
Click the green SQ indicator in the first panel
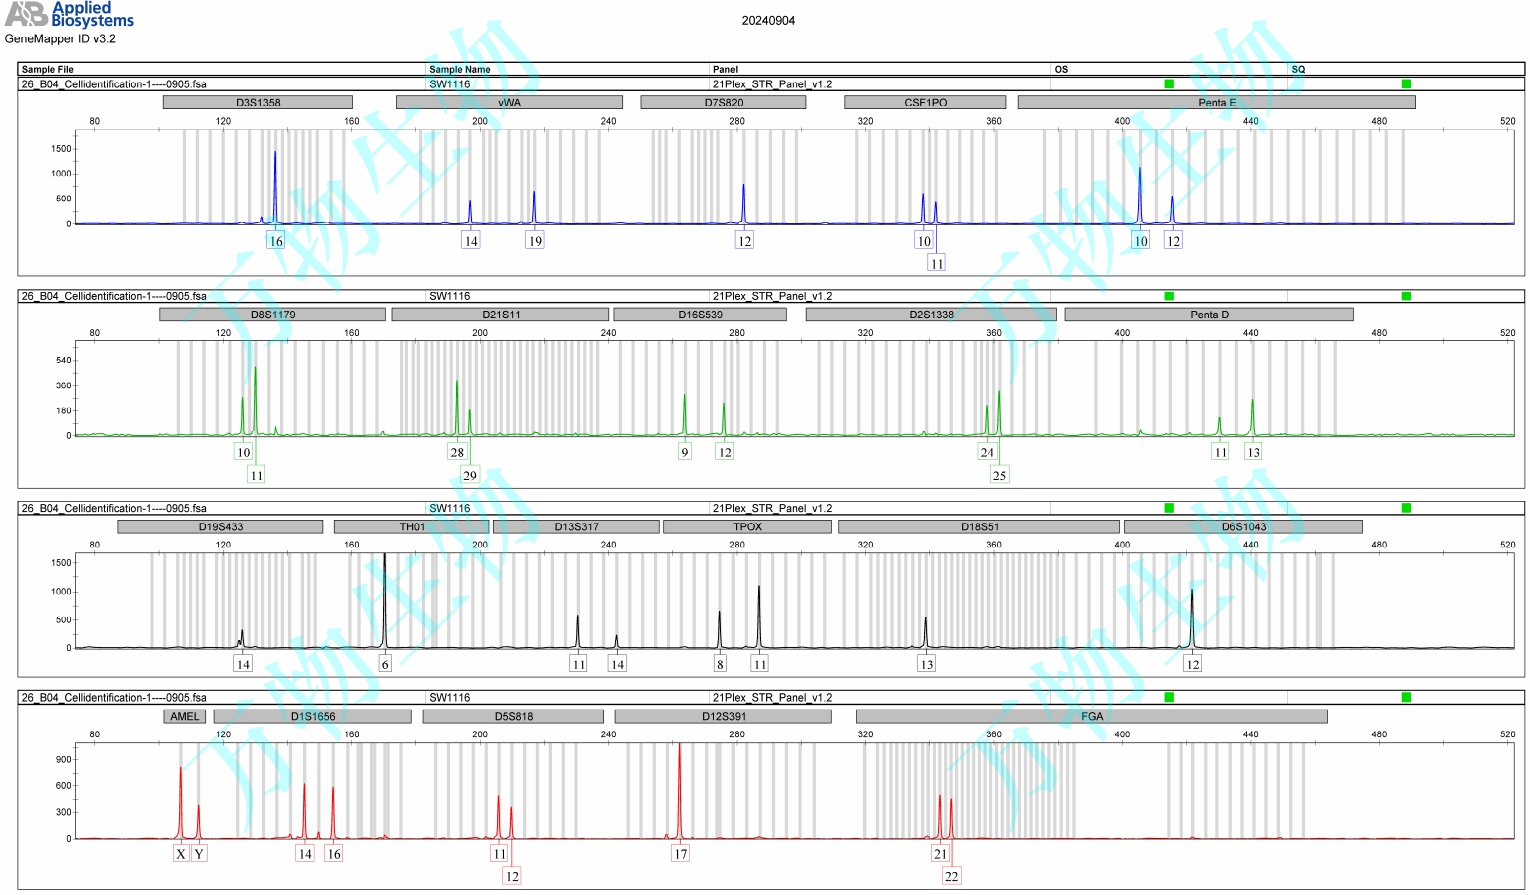tap(1406, 84)
